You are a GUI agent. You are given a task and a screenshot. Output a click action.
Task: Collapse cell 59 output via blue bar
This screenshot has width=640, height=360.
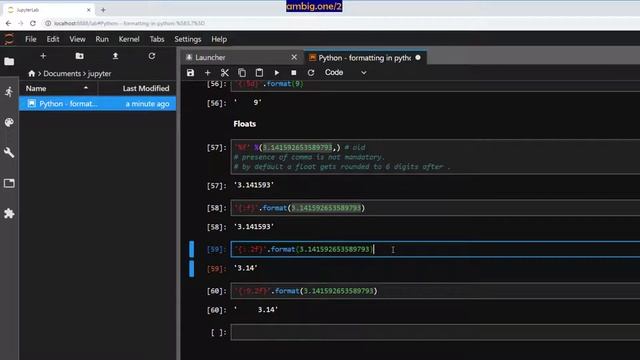coord(191,269)
